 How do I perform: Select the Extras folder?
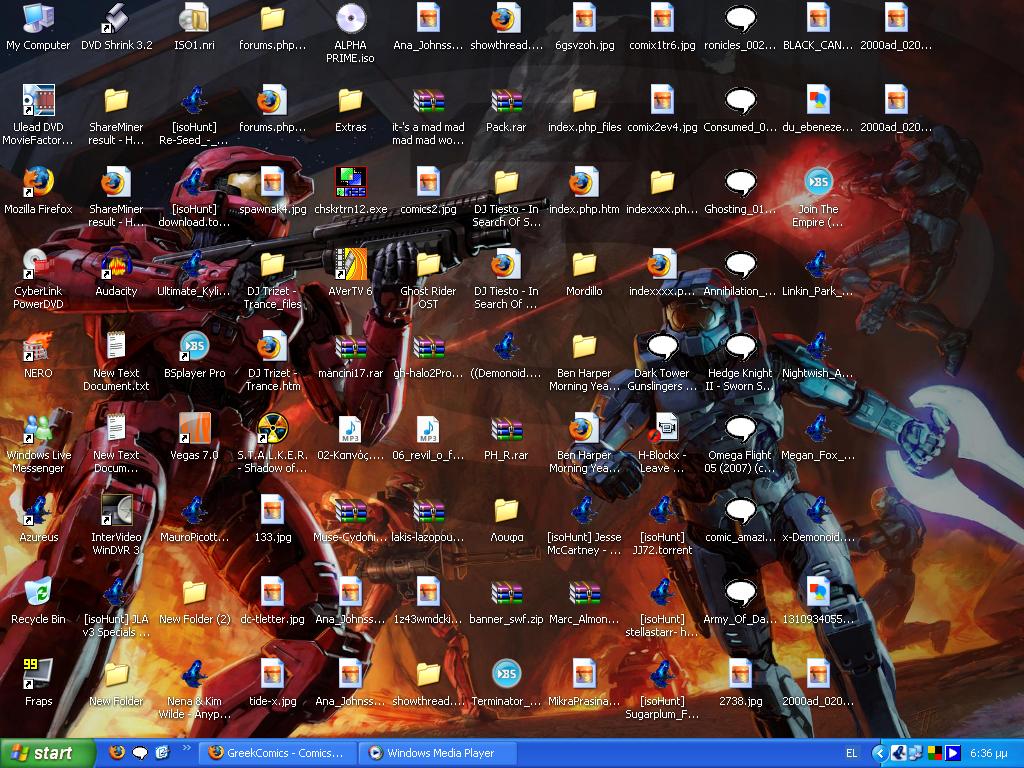(x=350, y=110)
